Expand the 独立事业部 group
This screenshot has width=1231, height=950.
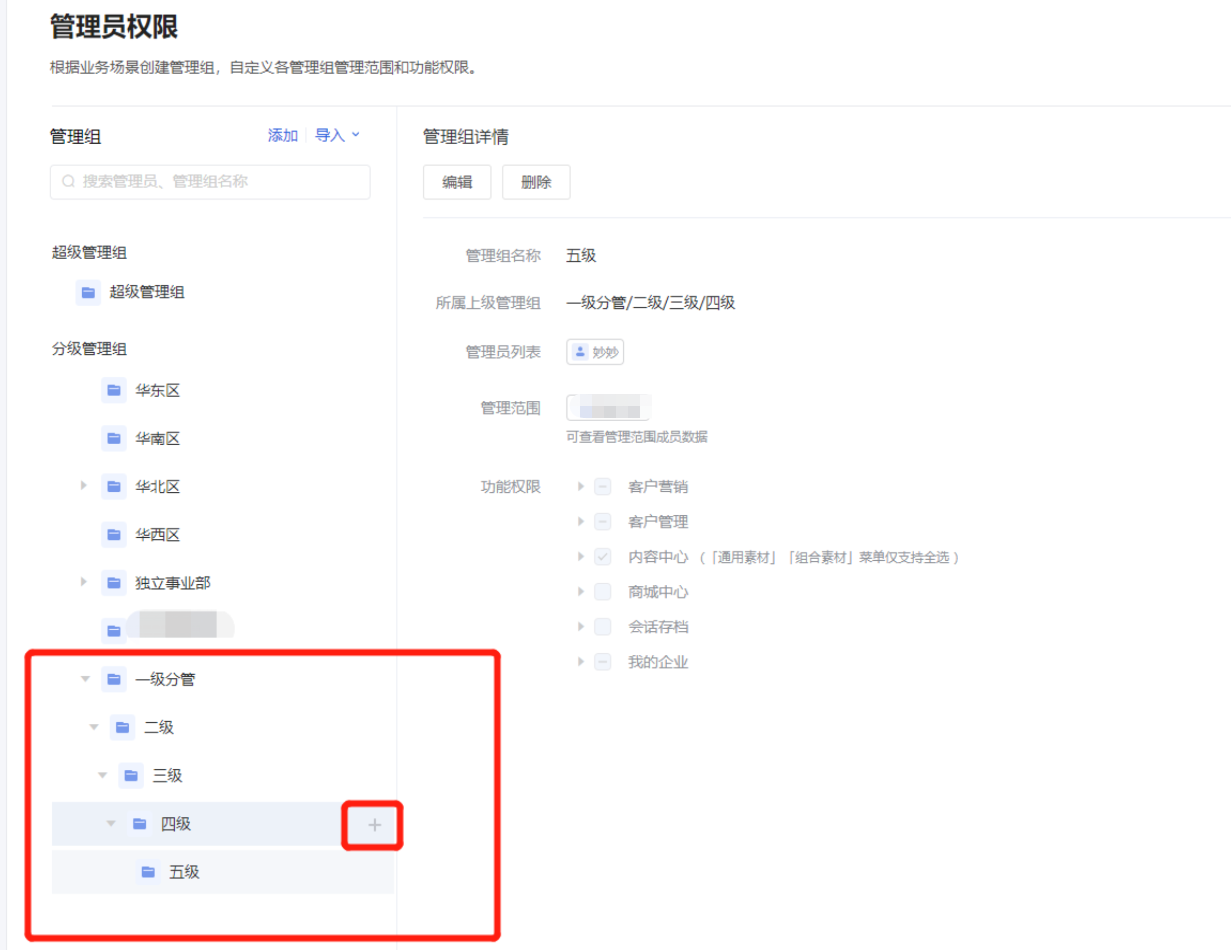coord(84,582)
